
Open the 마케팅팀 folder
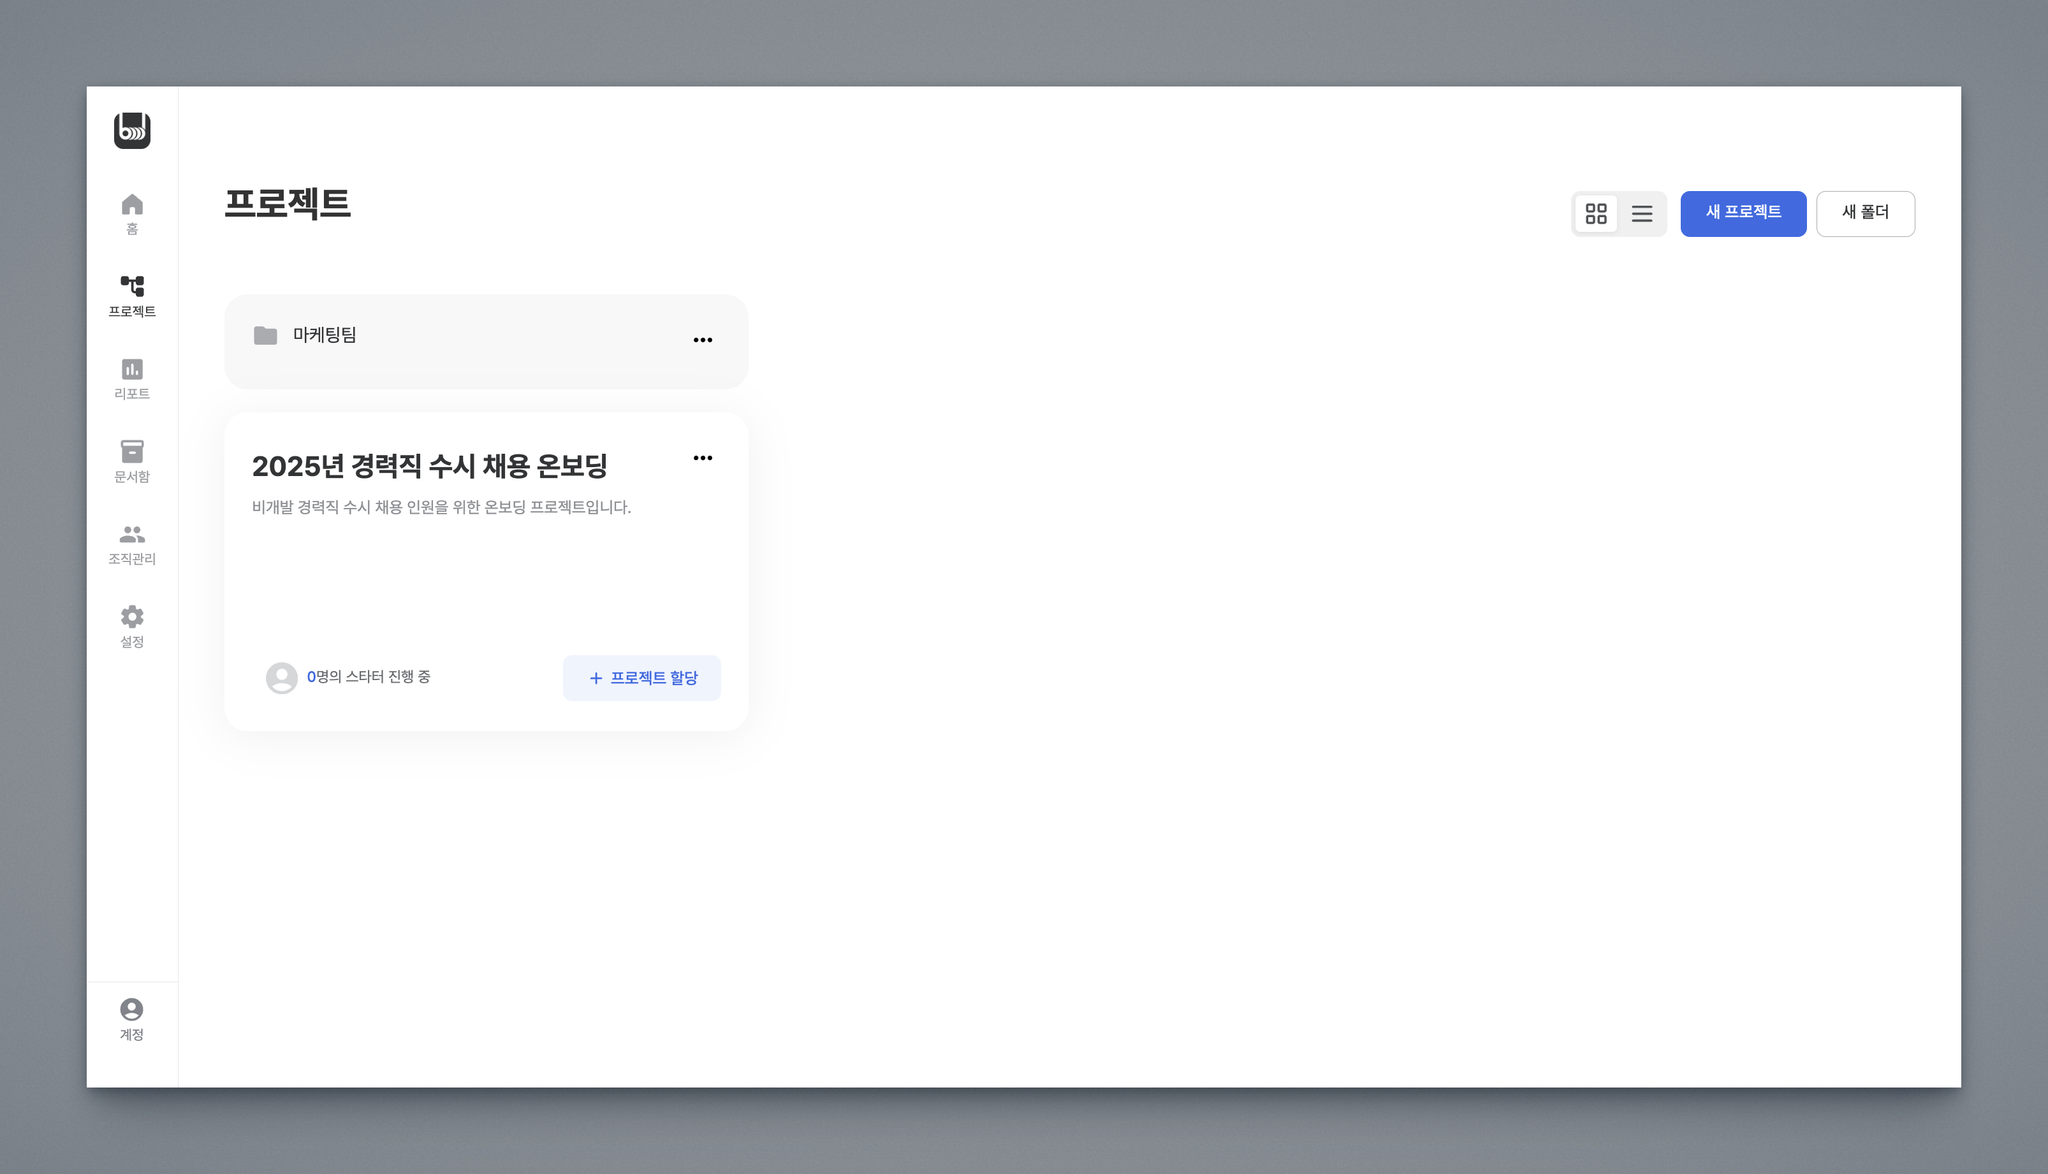coord(325,336)
